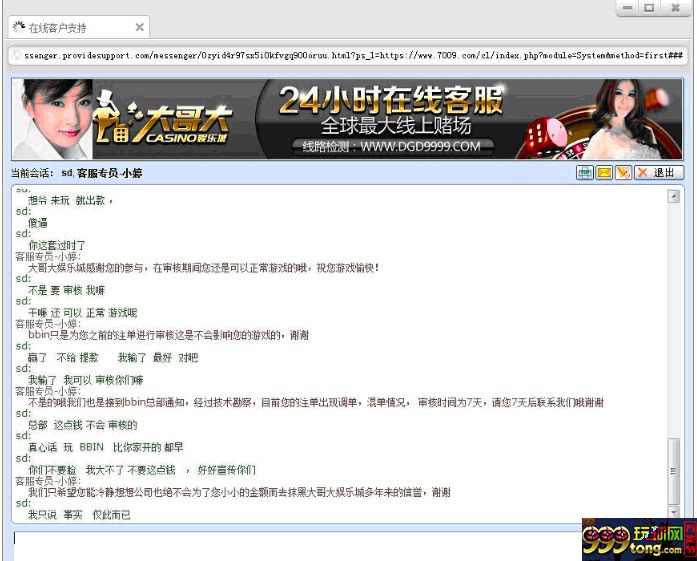Maximize the chat window
This screenshot has height=561, width=697.
(x=649, y=8)
